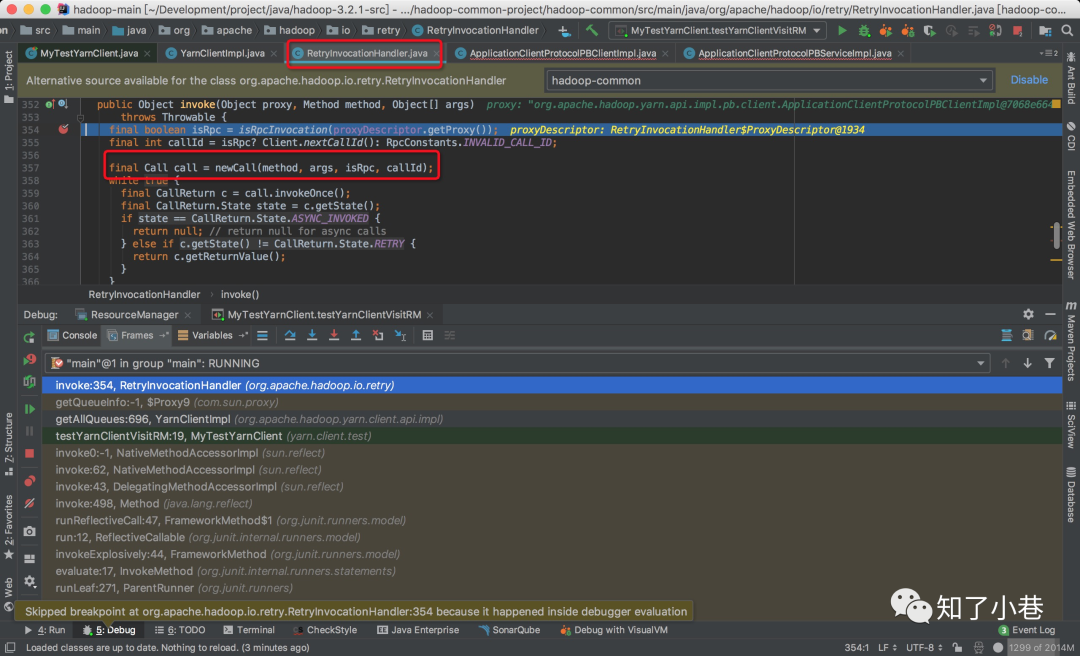Open ApplicationClientProtocolPBClientImpl.java tab

[x=563, y=53]
